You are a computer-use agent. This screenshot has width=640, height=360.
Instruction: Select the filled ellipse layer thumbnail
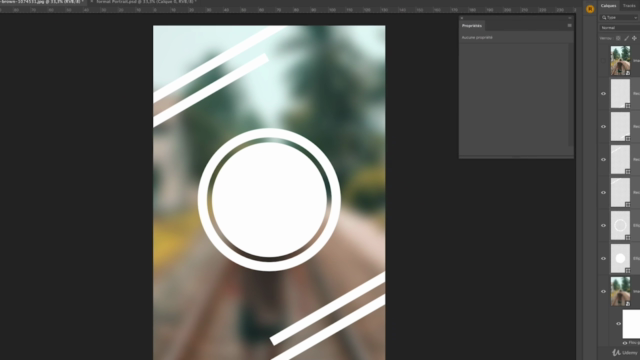(620, 258)
